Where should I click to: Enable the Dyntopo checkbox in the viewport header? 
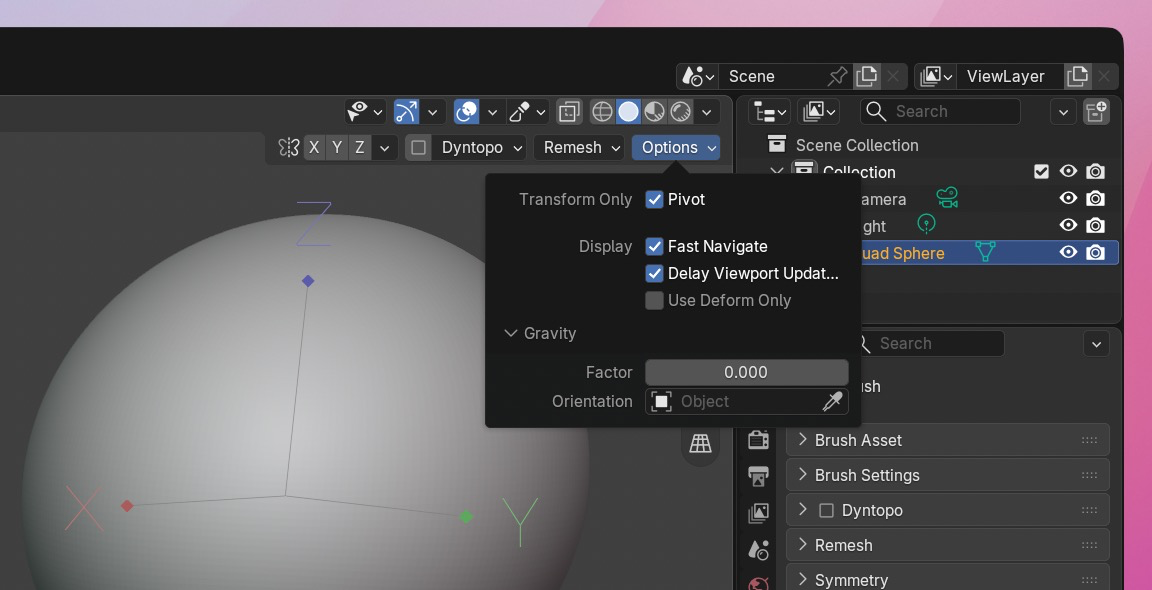418,148
